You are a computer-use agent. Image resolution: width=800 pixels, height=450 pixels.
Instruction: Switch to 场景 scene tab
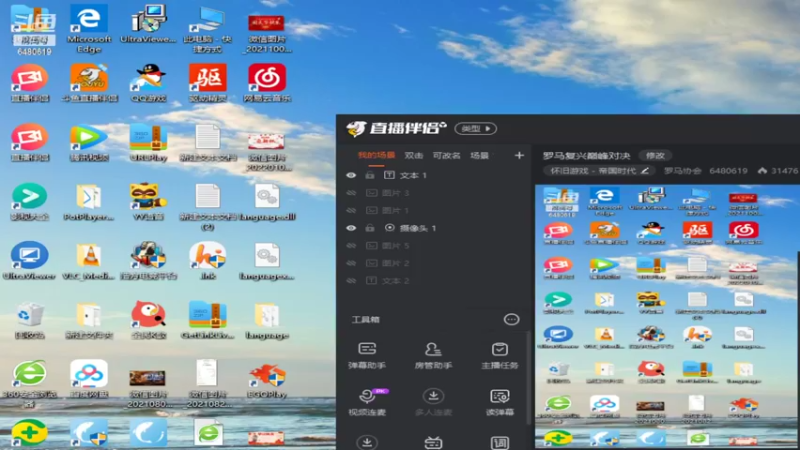(479, 156)
